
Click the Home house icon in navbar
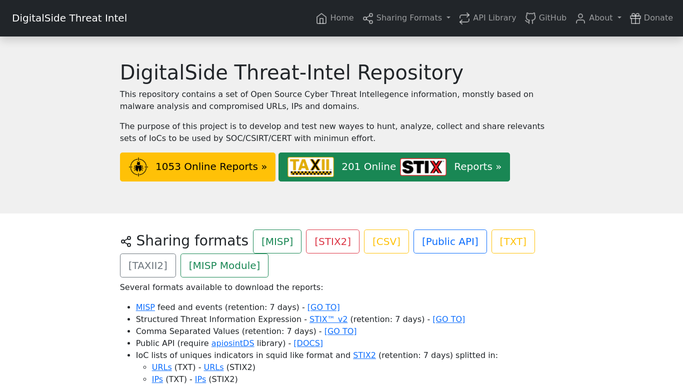(x=321, y=18)
